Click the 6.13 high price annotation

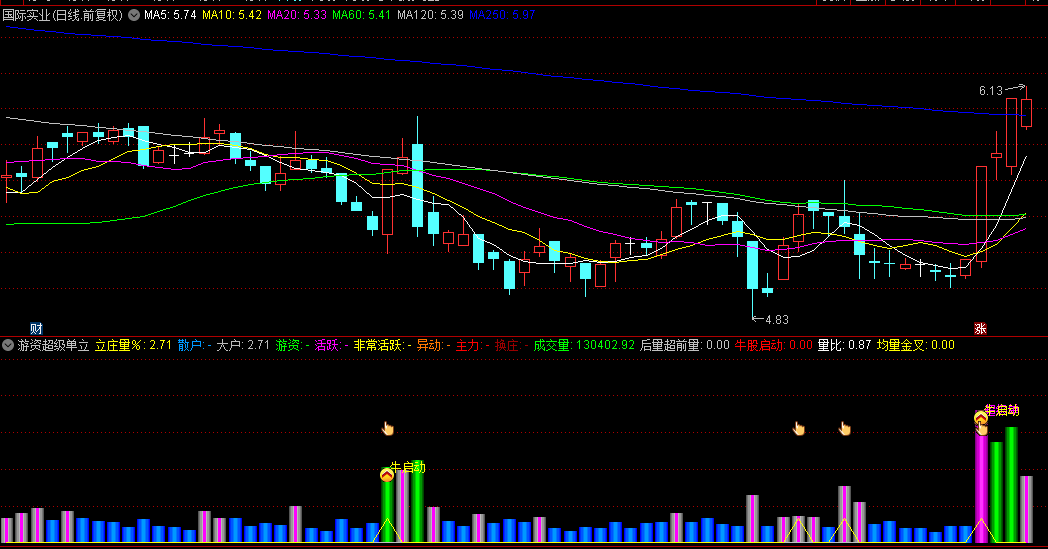(x=991, y=91)
